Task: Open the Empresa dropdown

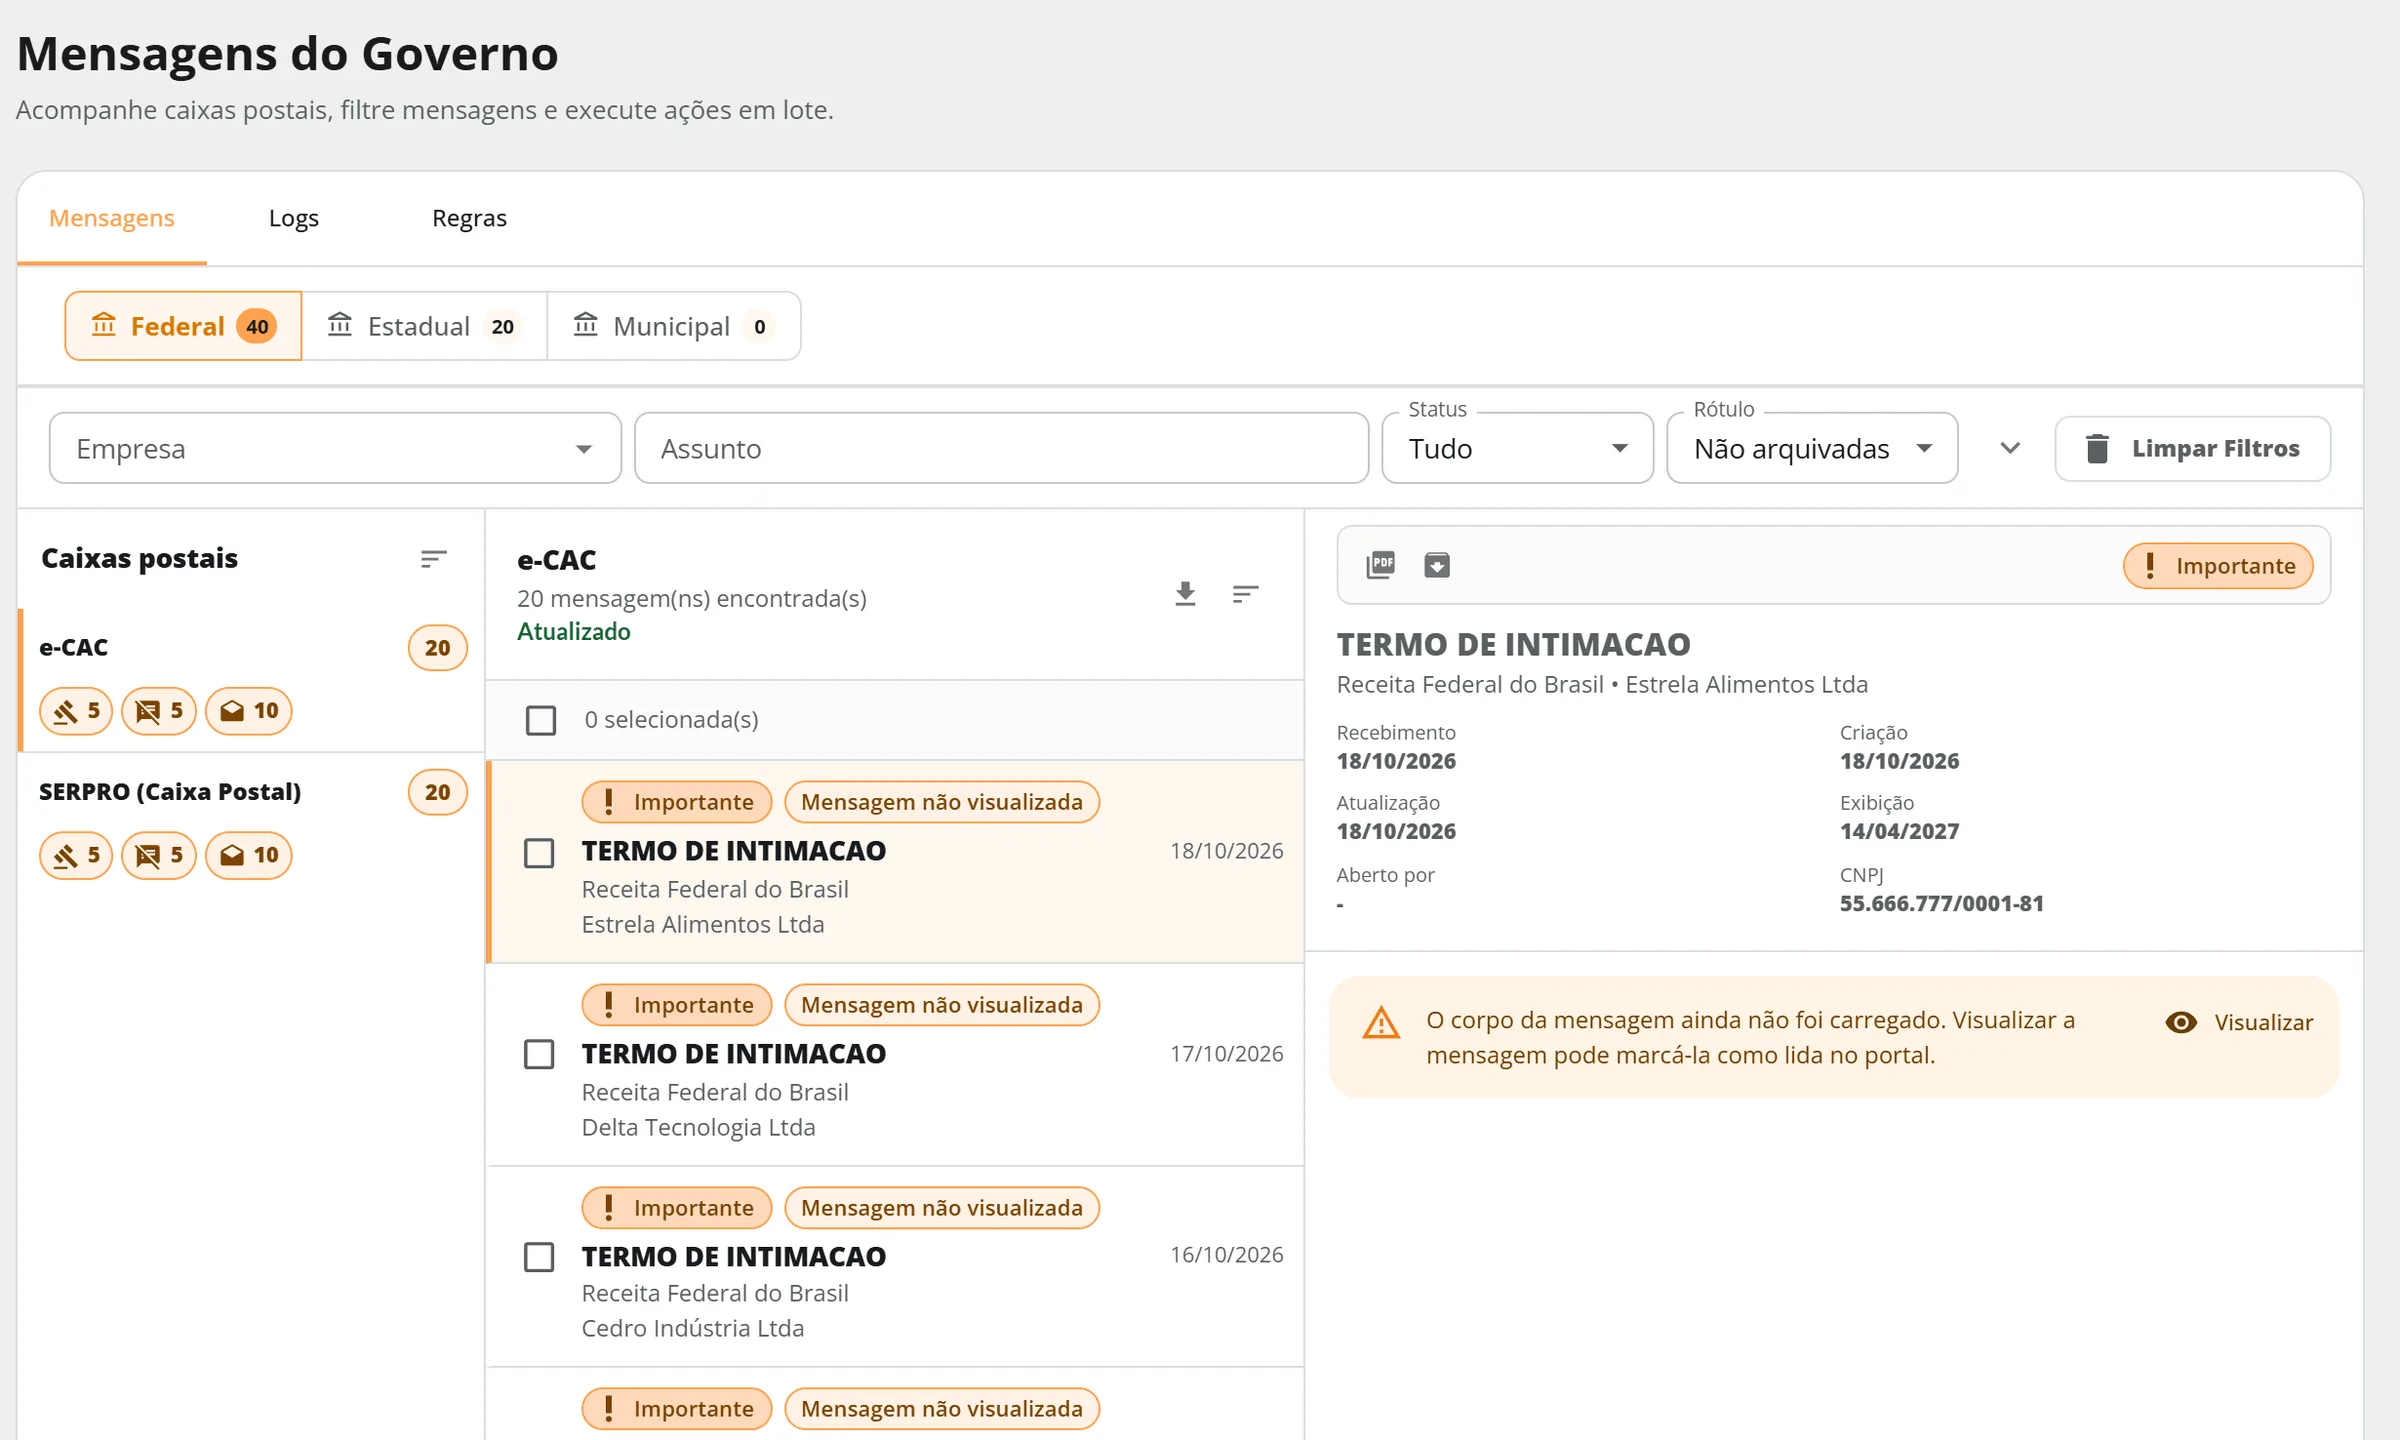Action: pos(335,448)
